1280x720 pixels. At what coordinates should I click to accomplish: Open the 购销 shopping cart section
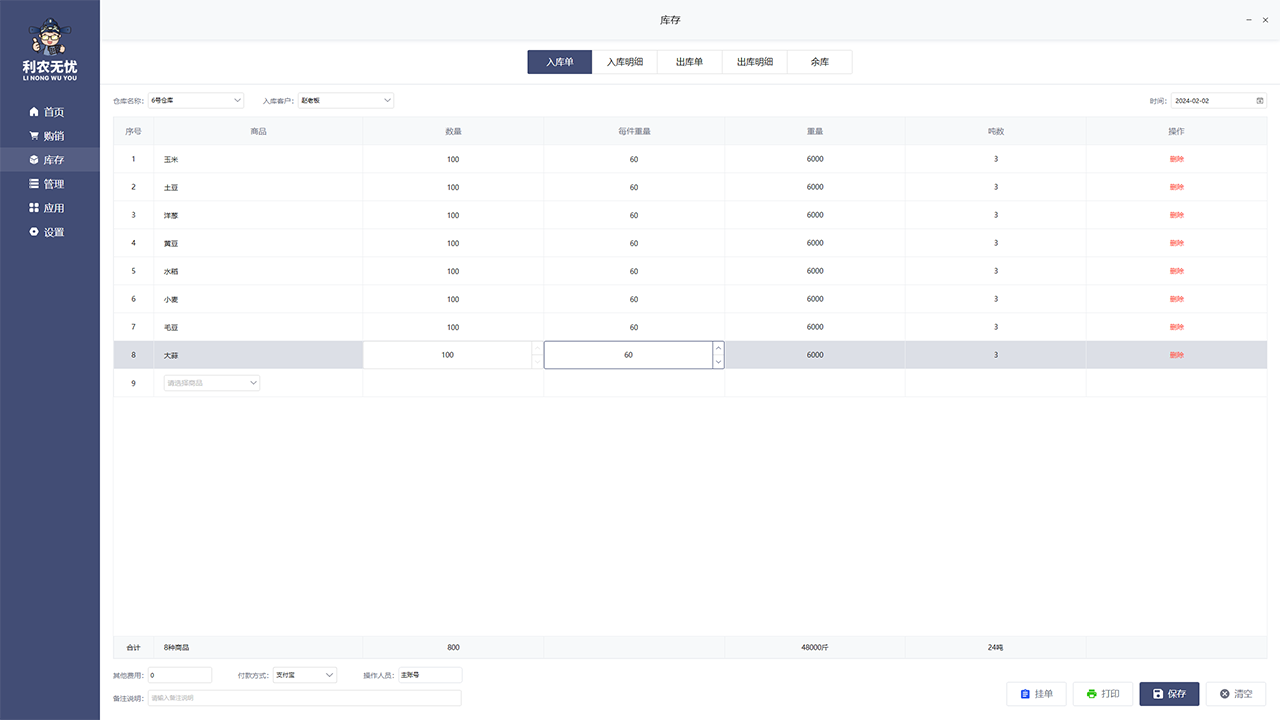(47, 136)
